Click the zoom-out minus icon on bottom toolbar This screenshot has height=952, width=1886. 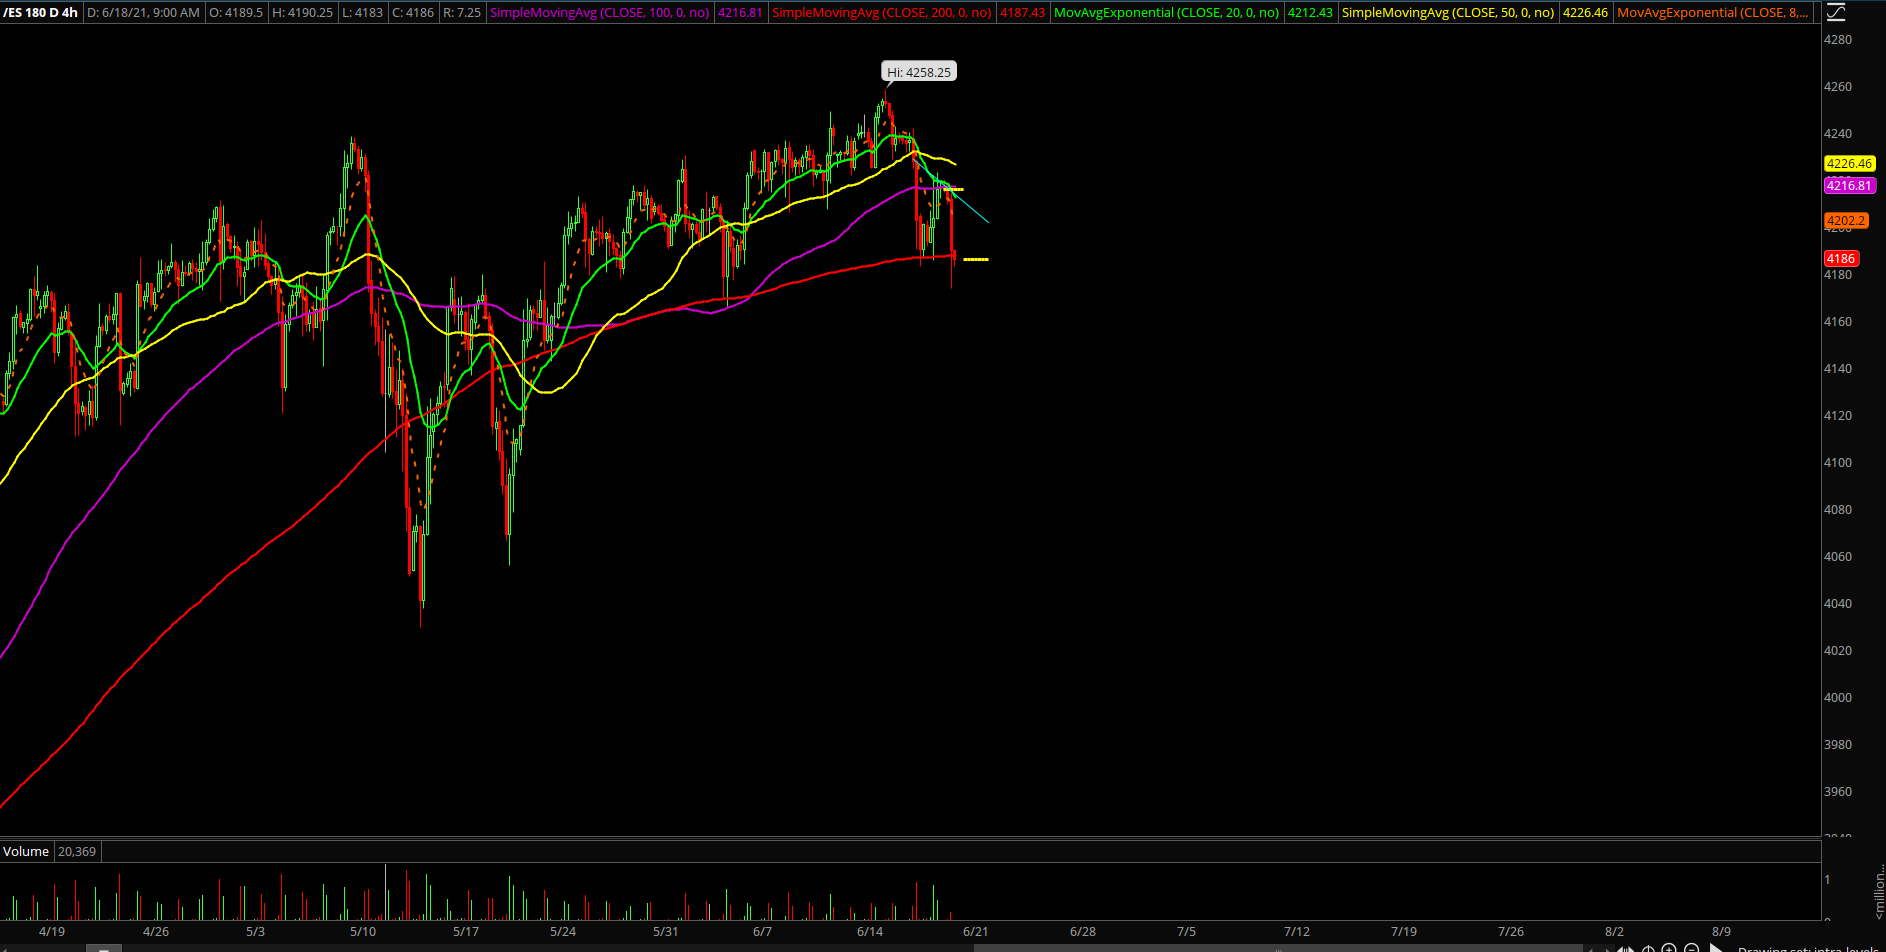click(1692, 948)
